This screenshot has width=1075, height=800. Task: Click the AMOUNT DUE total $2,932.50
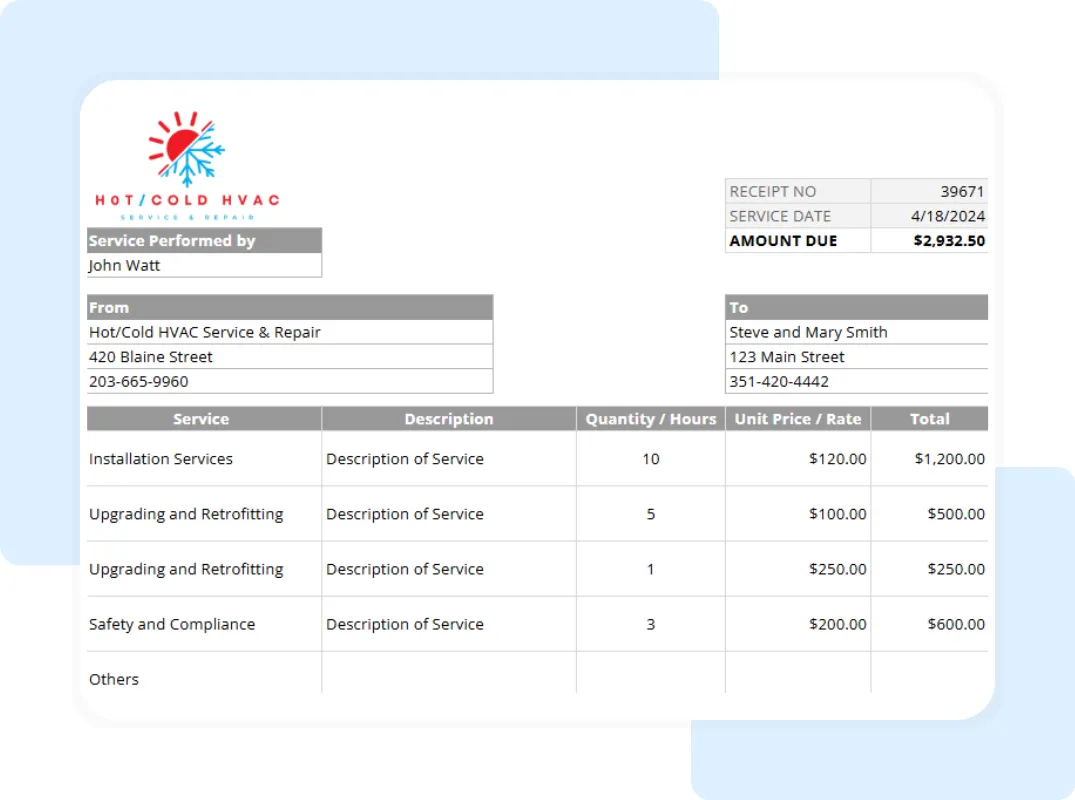949,240
